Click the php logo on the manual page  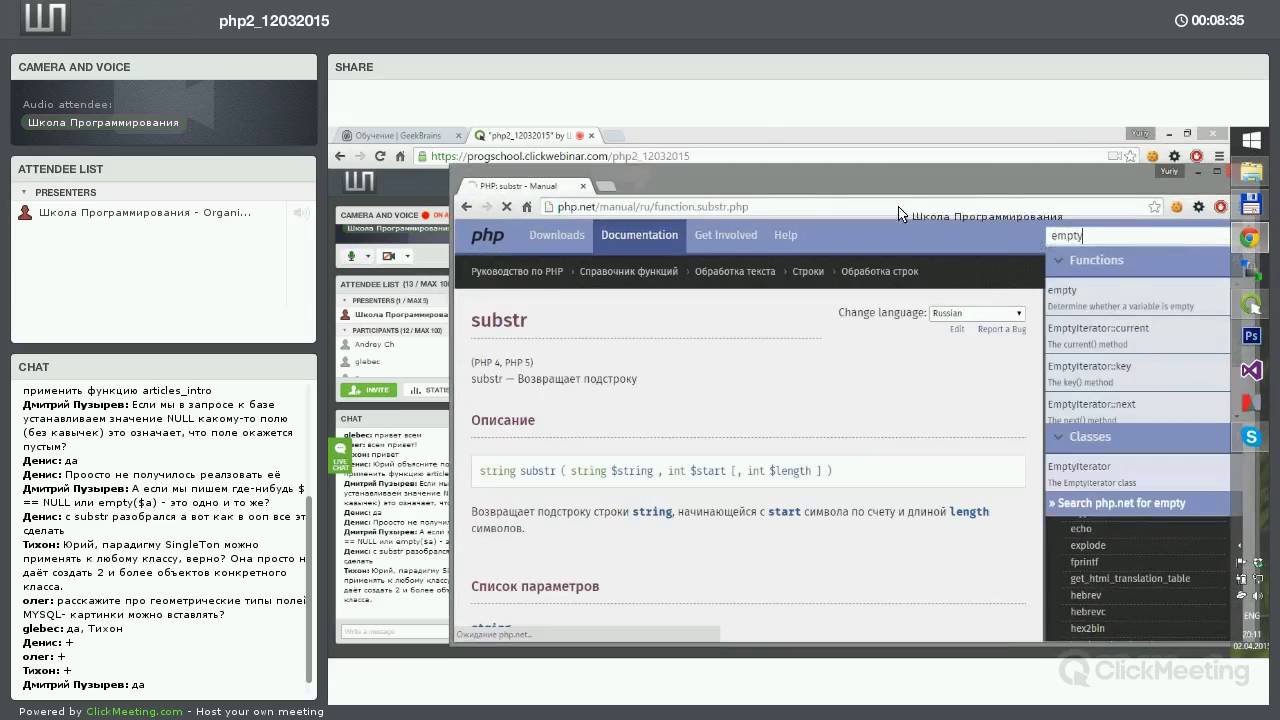488,236
